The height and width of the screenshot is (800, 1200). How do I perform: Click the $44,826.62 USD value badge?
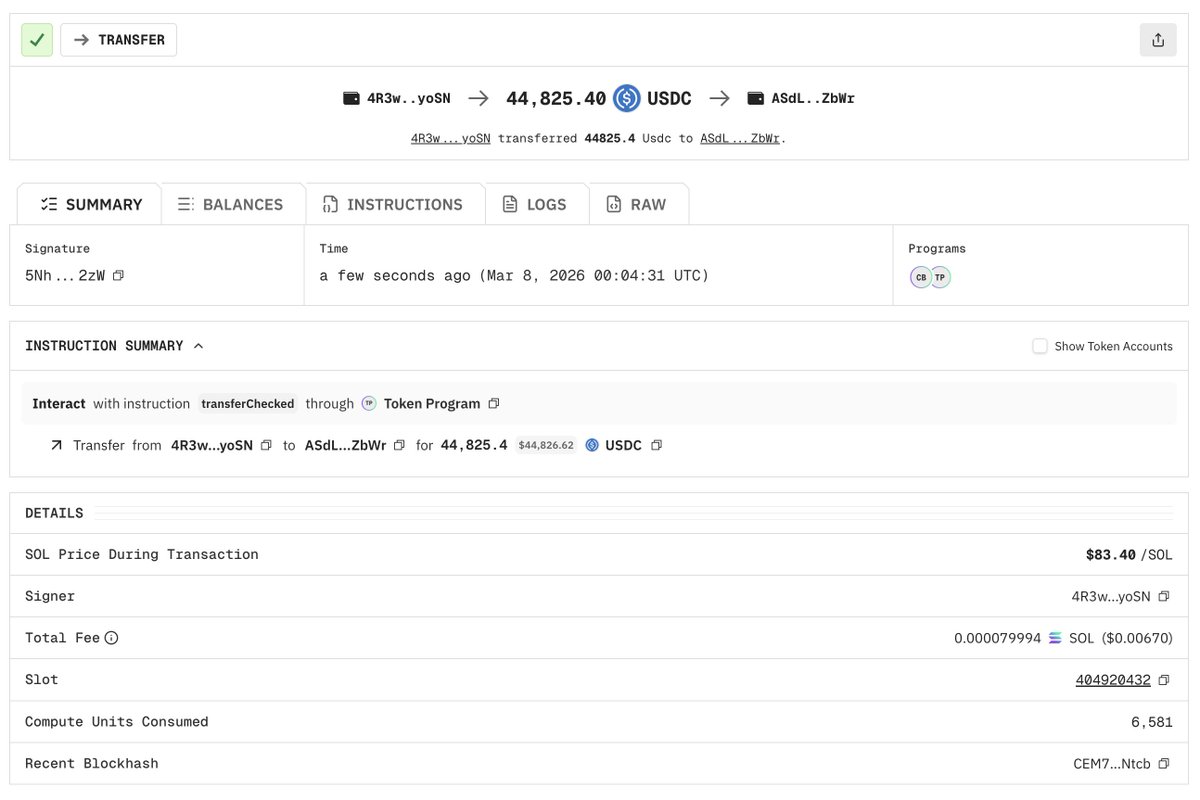coord(546,445)
